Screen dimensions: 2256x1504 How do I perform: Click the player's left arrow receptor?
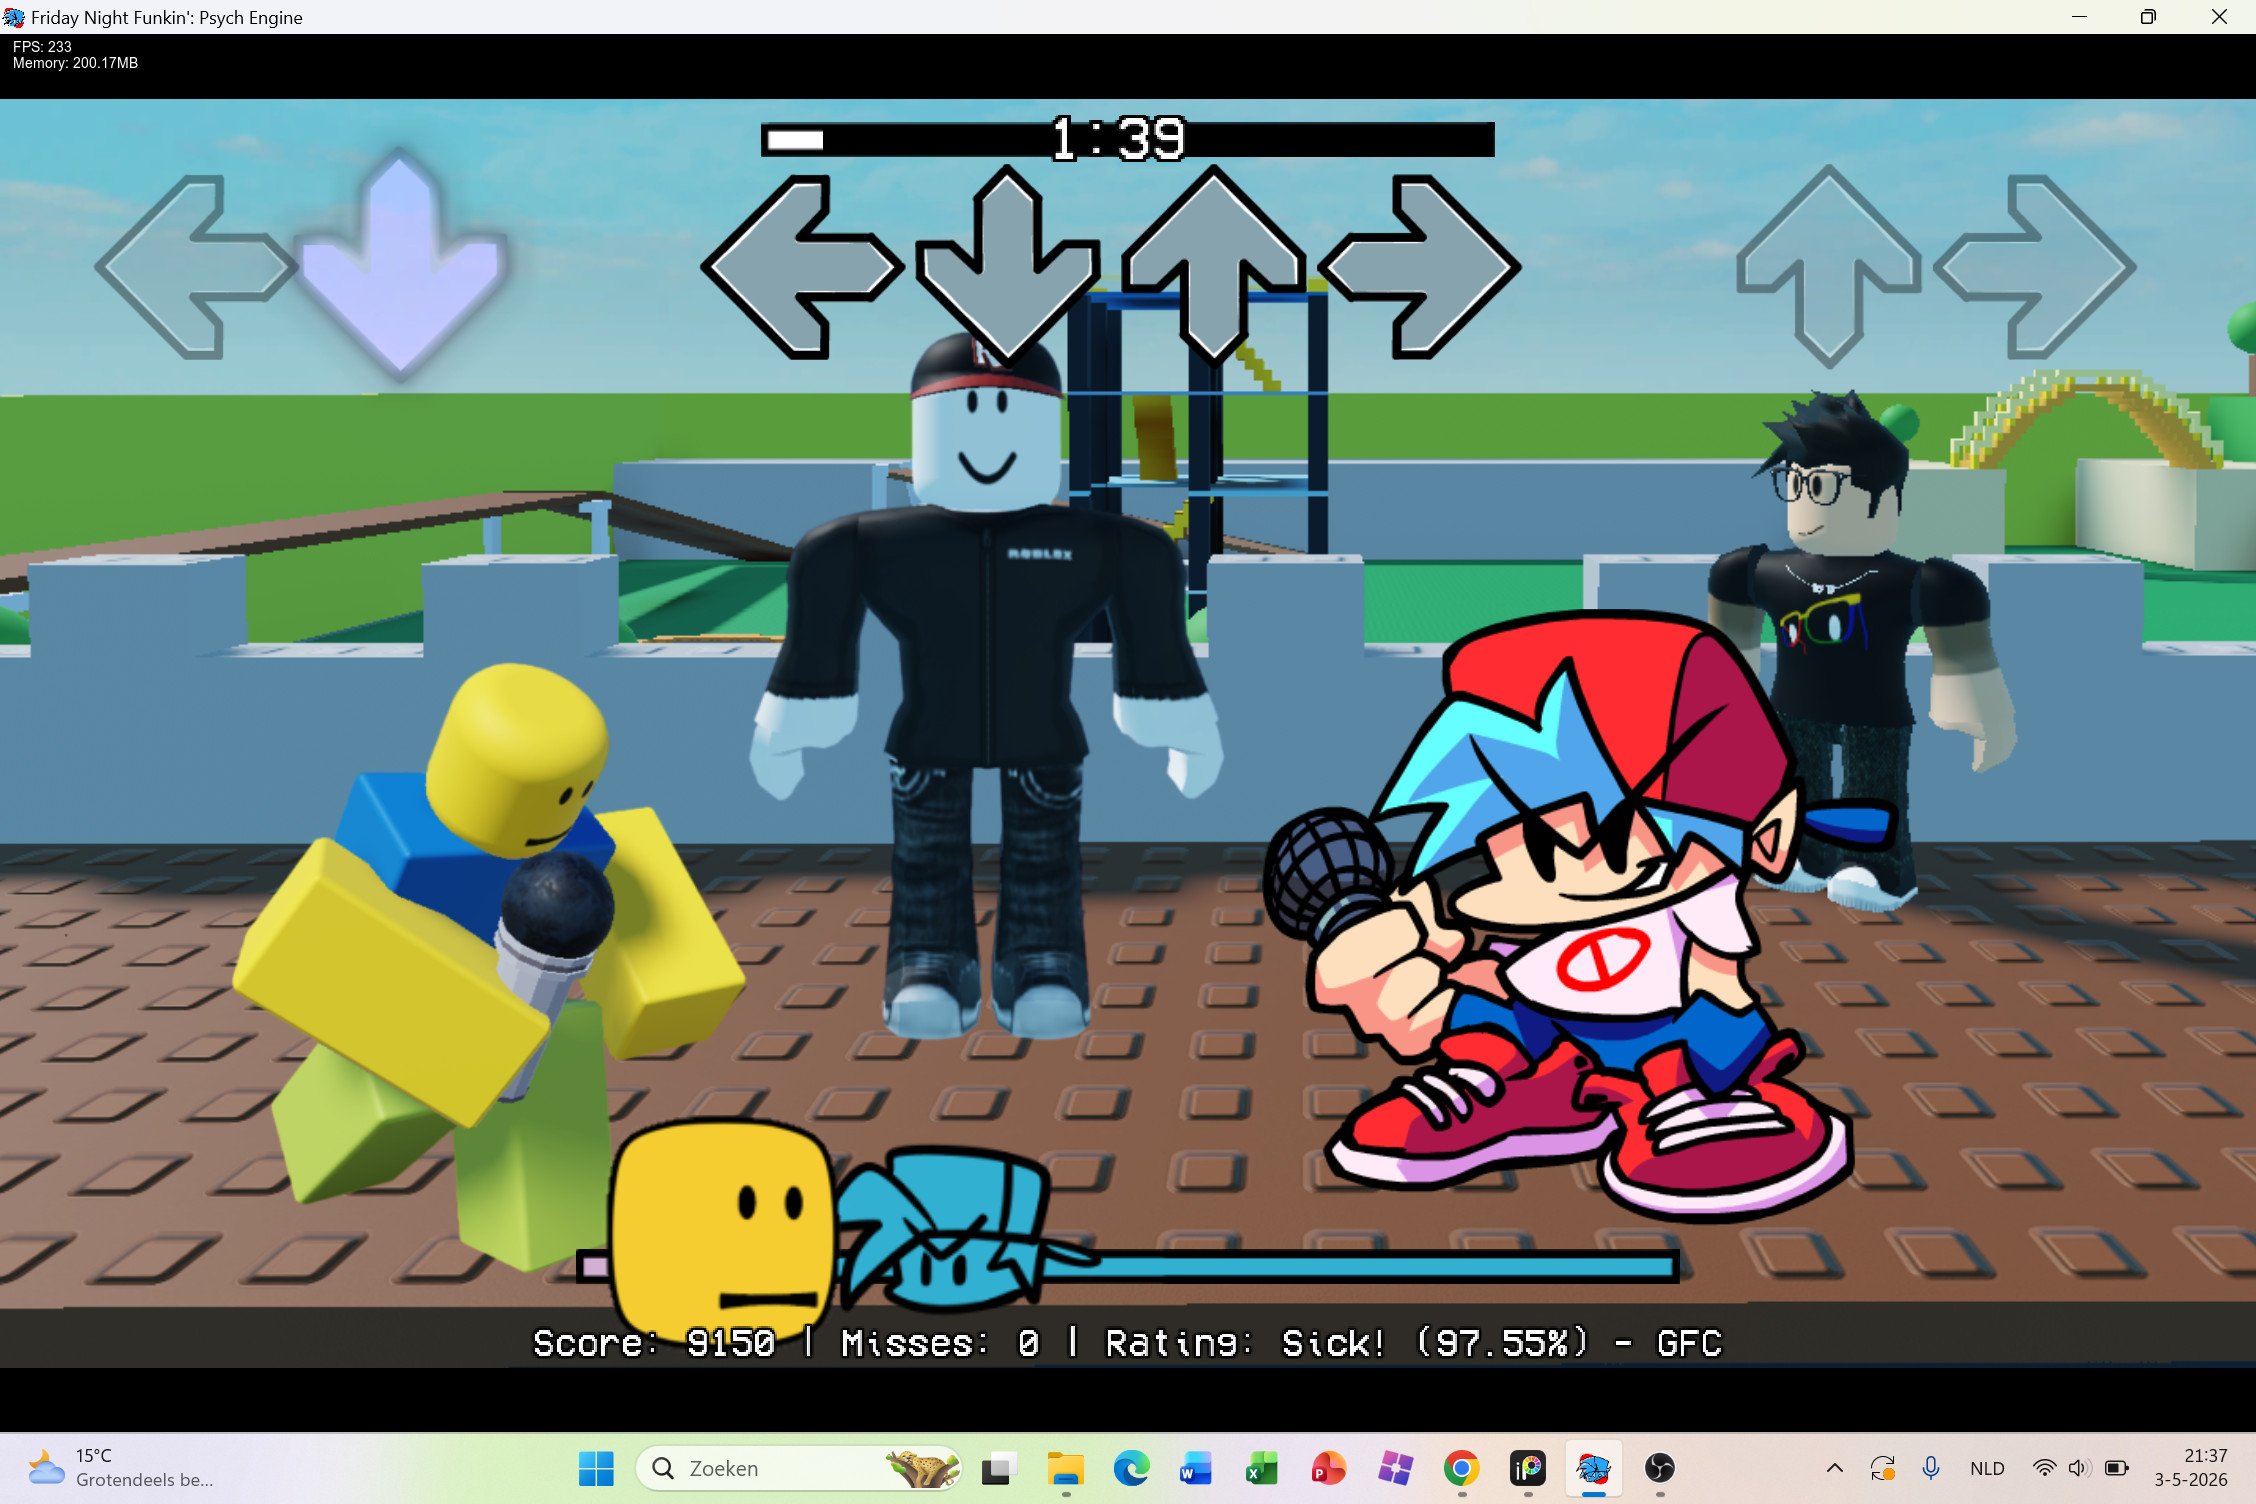tap(802, 267)
